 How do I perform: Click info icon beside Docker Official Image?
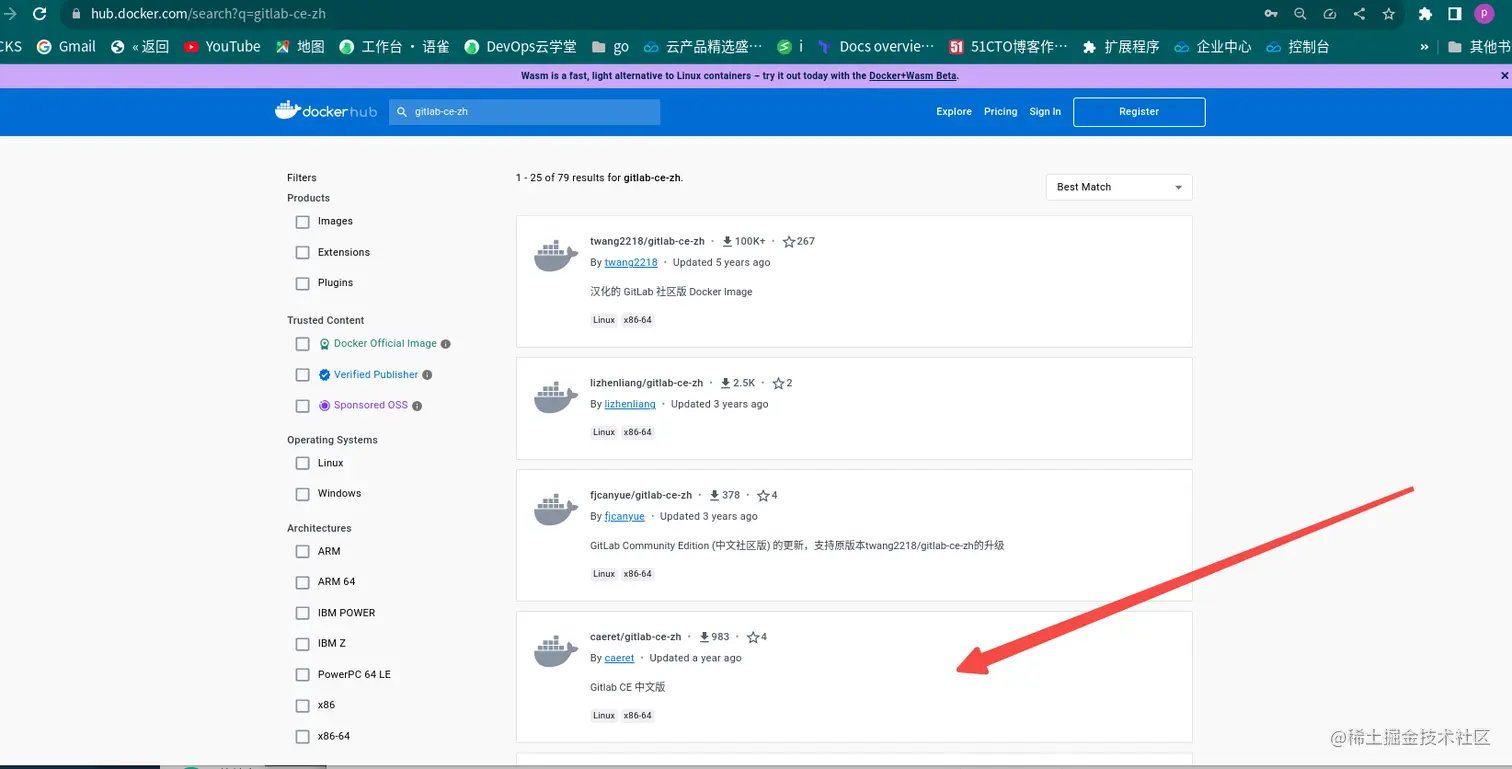click(446, 344)
